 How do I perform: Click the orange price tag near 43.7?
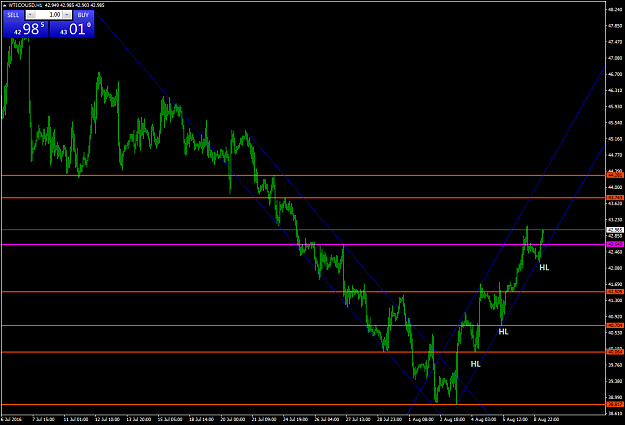coord(615,197)
